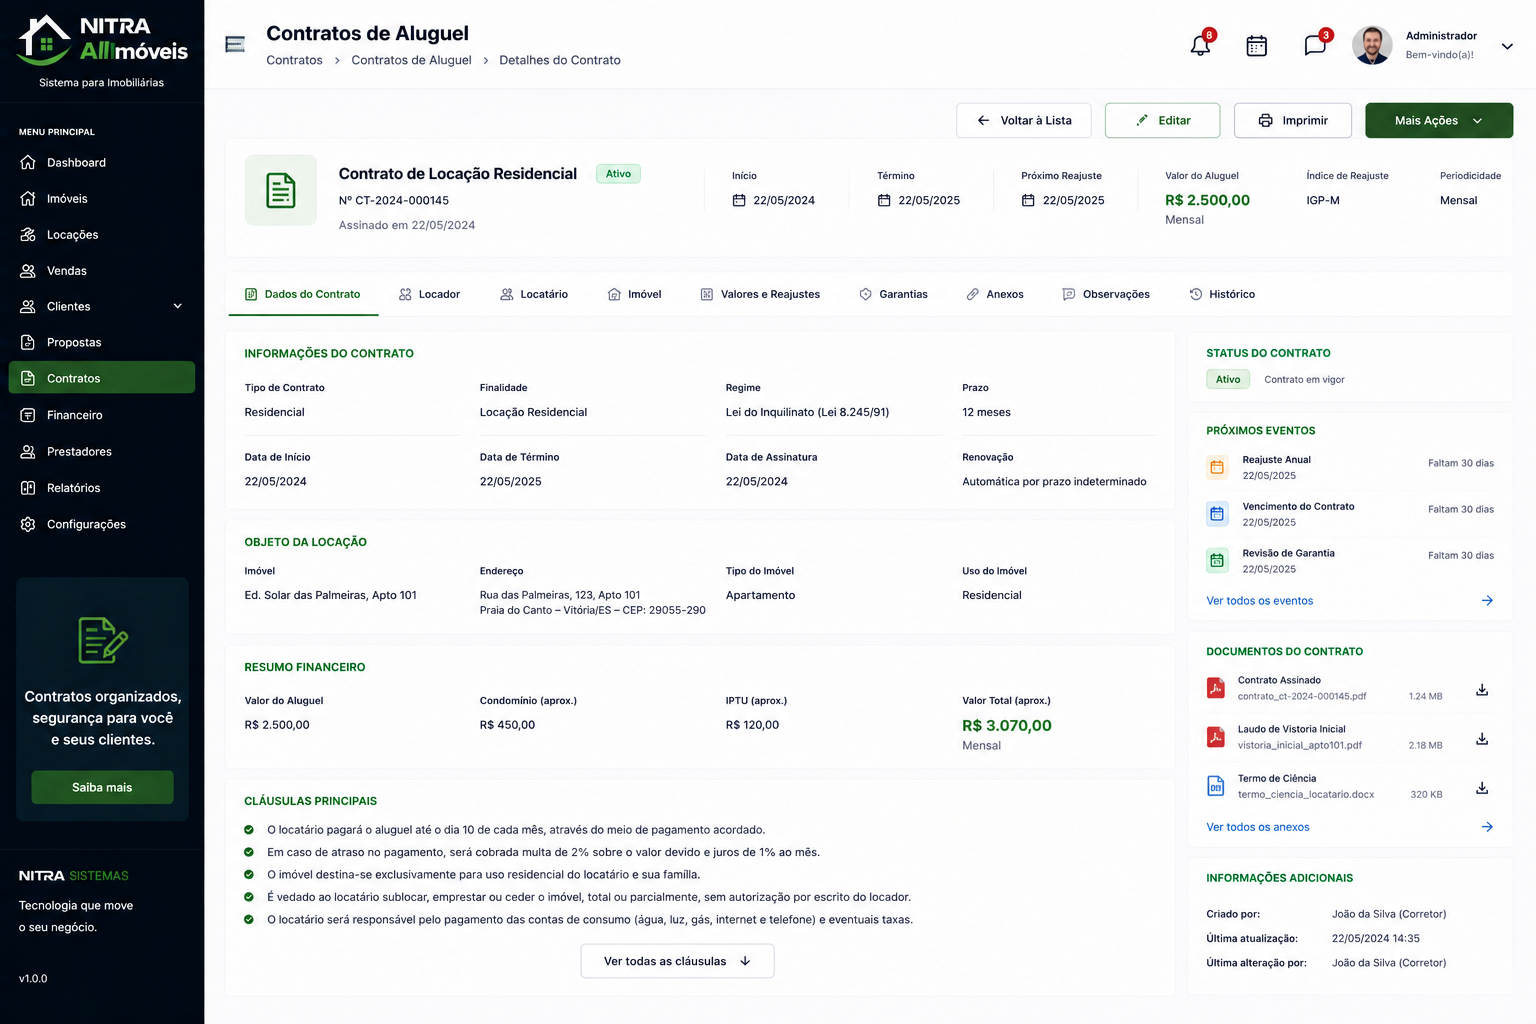Image resolution: width=1536 pixels, height=1024 pixels.
Task: Click the Editar button
Action: [1162, 120]
